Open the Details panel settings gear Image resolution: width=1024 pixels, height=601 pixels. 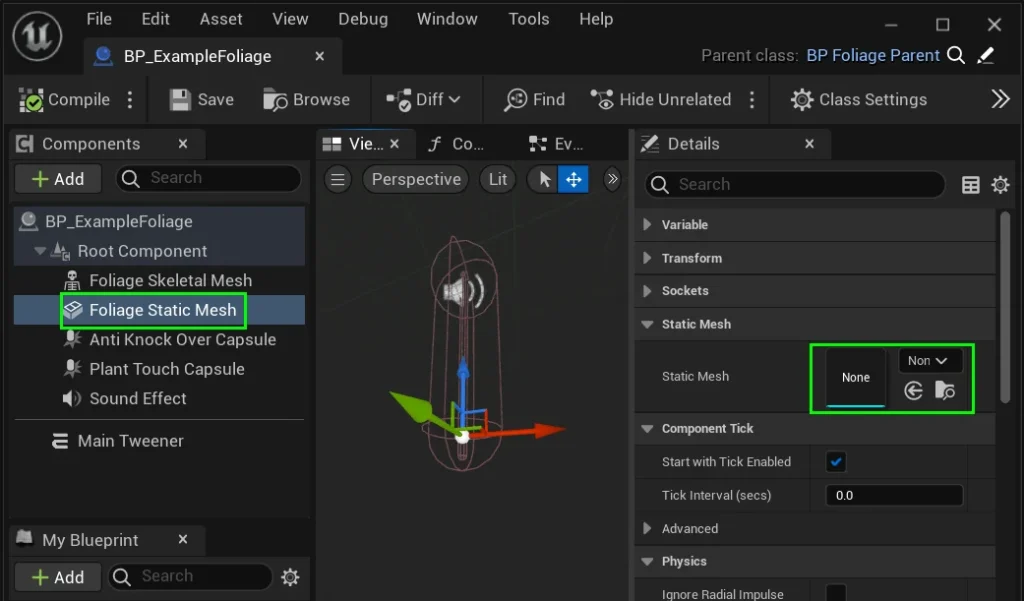point(1000,185)
